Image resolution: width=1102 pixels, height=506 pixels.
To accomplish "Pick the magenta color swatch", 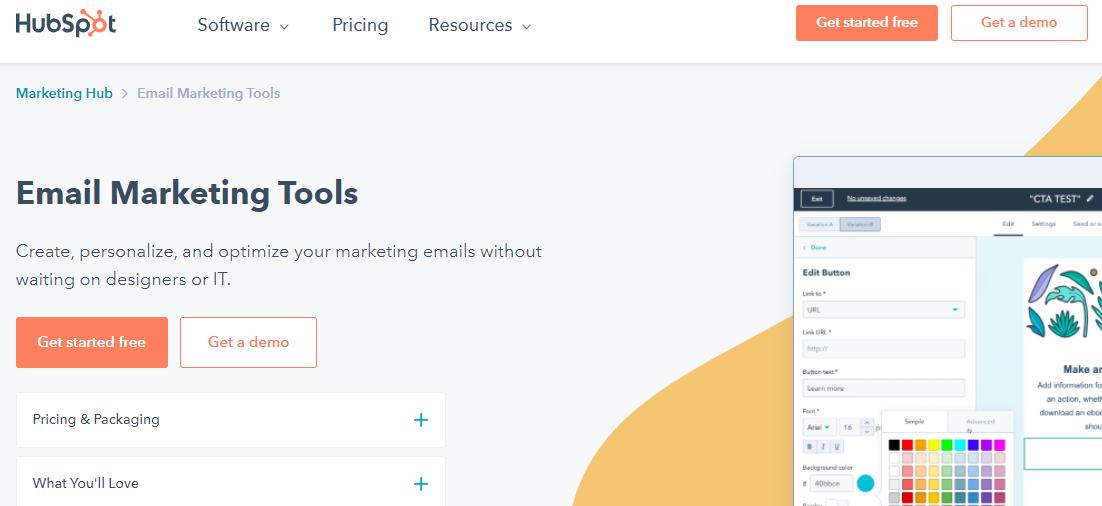I will (x=999, y=445).
